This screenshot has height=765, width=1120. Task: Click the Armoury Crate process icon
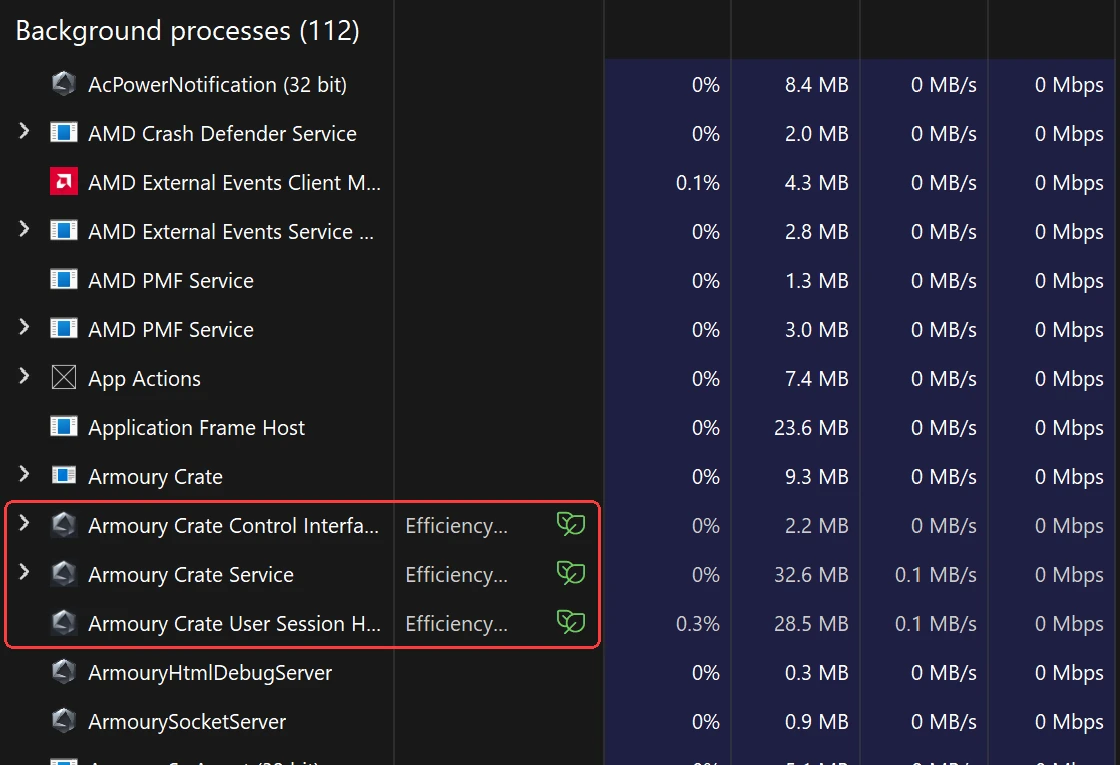pos(64,475)
